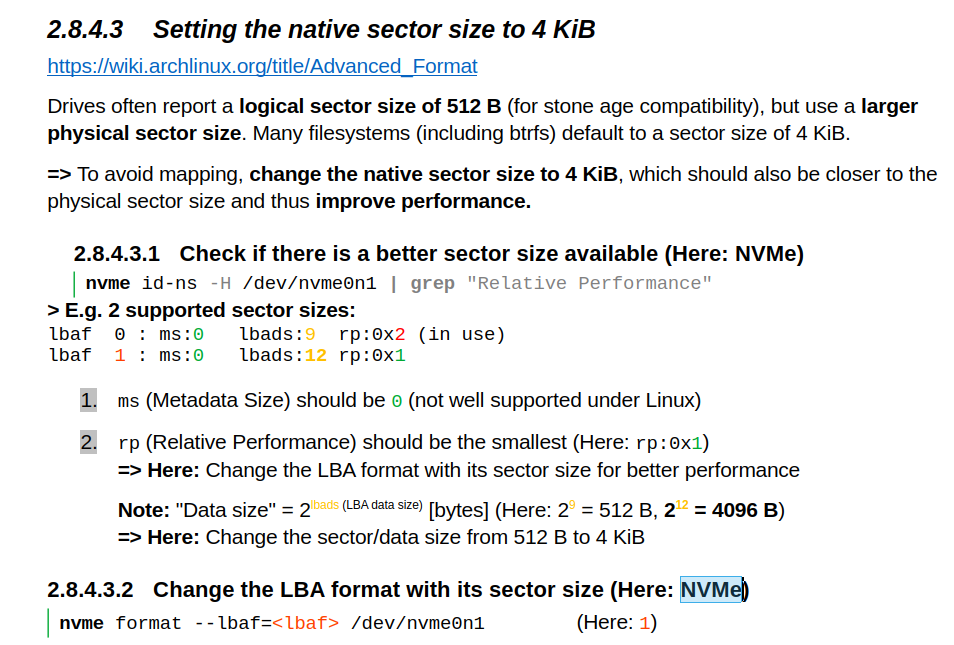Click the highlighted word NVMe in heading 2.8.4.3.2
Viewport: 954px width, 645px height.
click(x=711, y=590)
